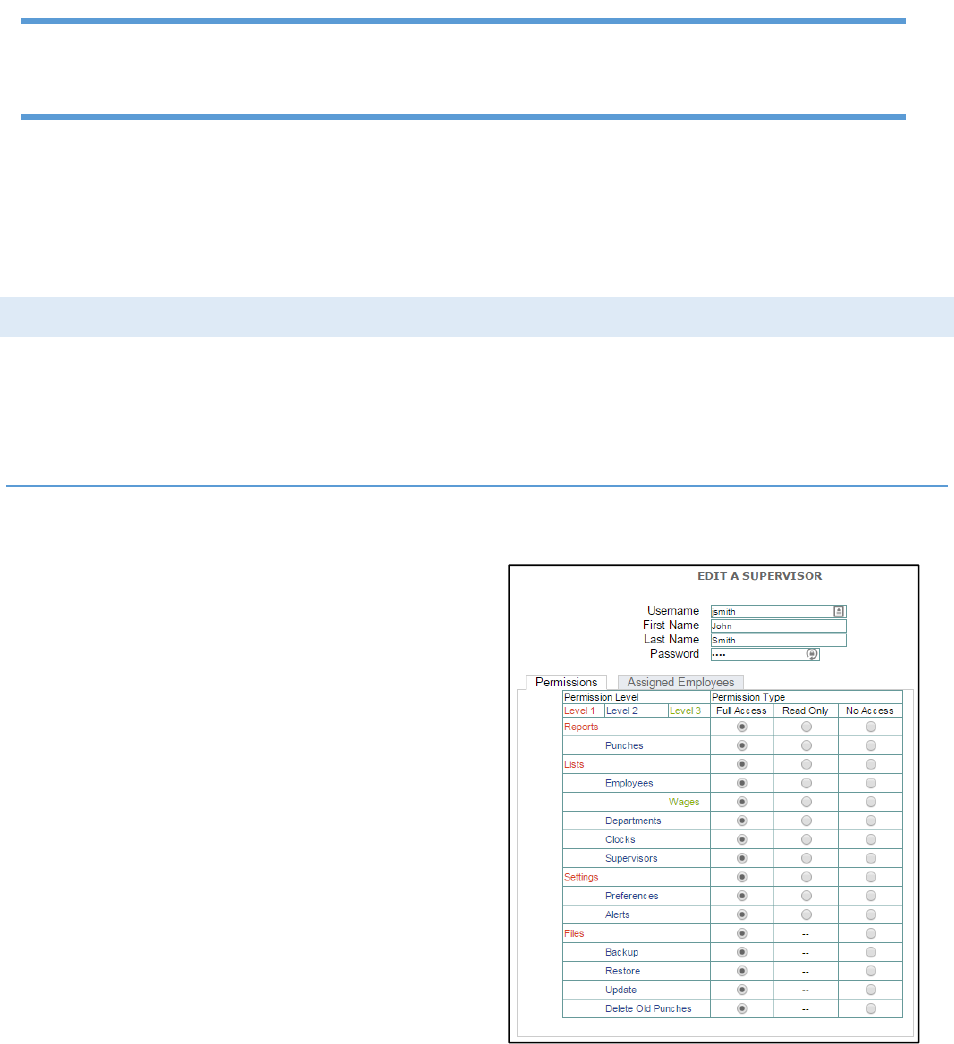The width and height of the screenshot is (954, 1044).
Task: Set Lists to Read Only
Action: click(x=806, y=764)
